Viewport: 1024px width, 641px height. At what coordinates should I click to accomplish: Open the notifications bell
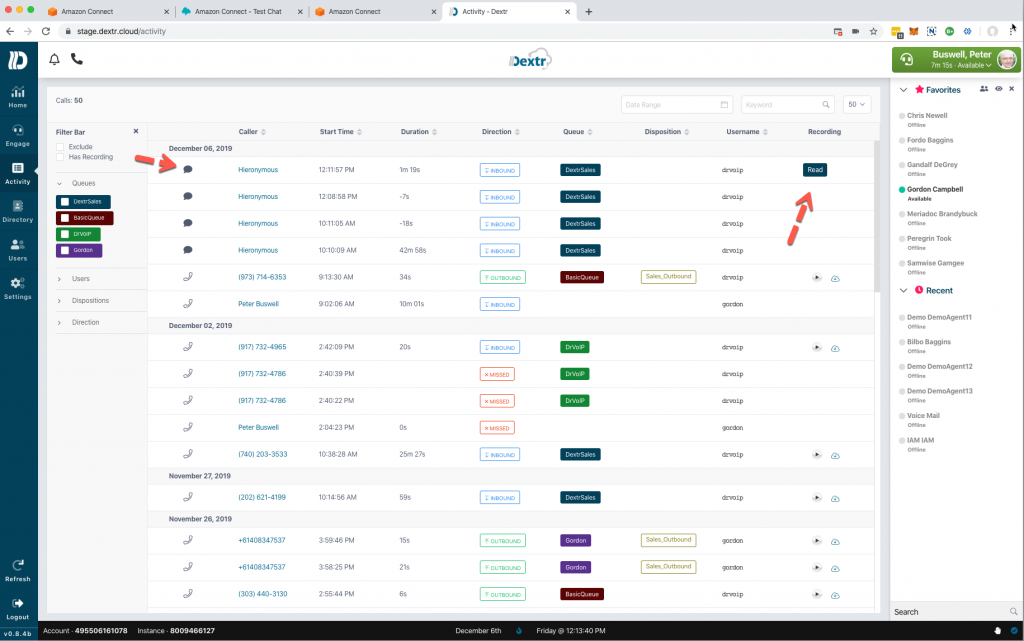(54, 59)
